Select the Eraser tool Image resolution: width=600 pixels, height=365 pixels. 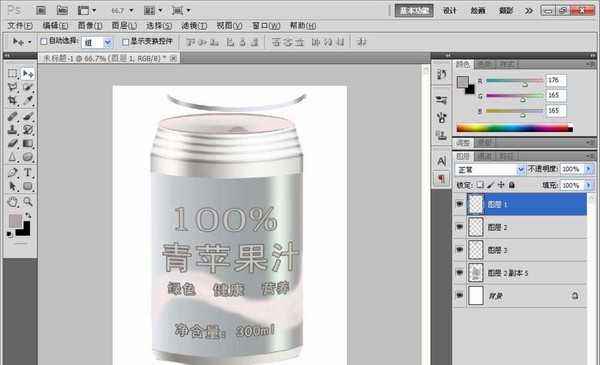(x=13, y=143)
